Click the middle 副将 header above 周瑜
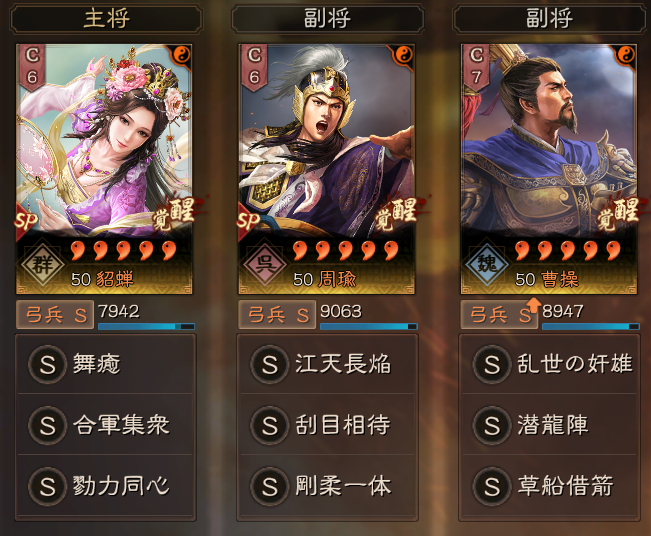The width and height of the screenshot is (651, 536). 328,19
